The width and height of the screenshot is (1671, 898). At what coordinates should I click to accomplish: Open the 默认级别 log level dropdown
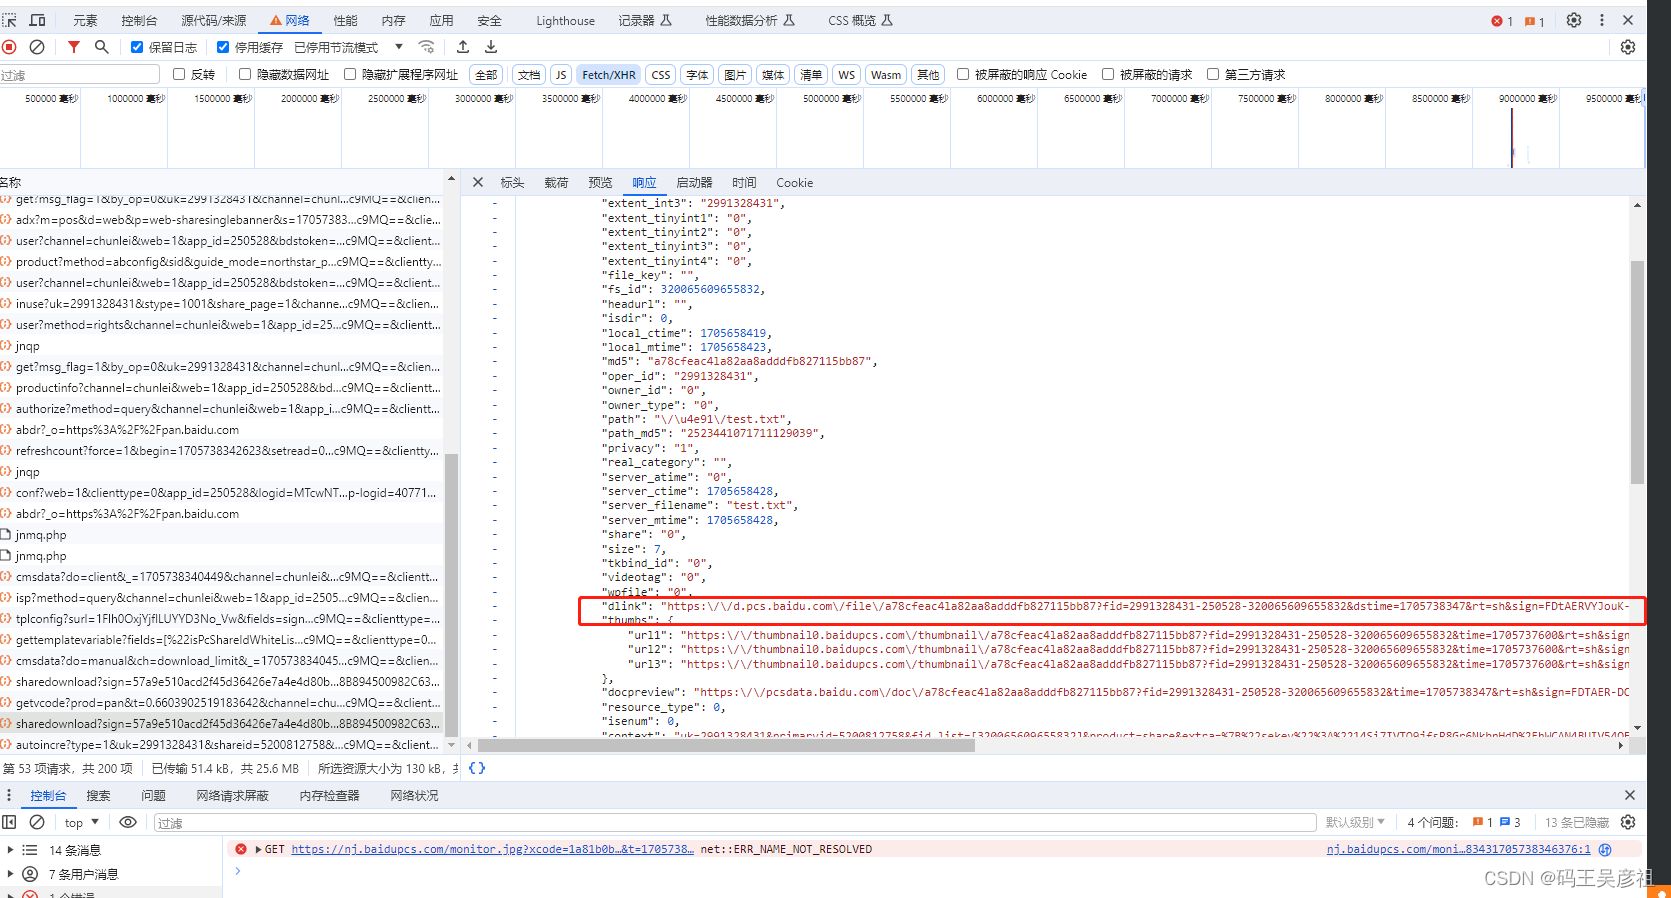tap(1355, 822)
